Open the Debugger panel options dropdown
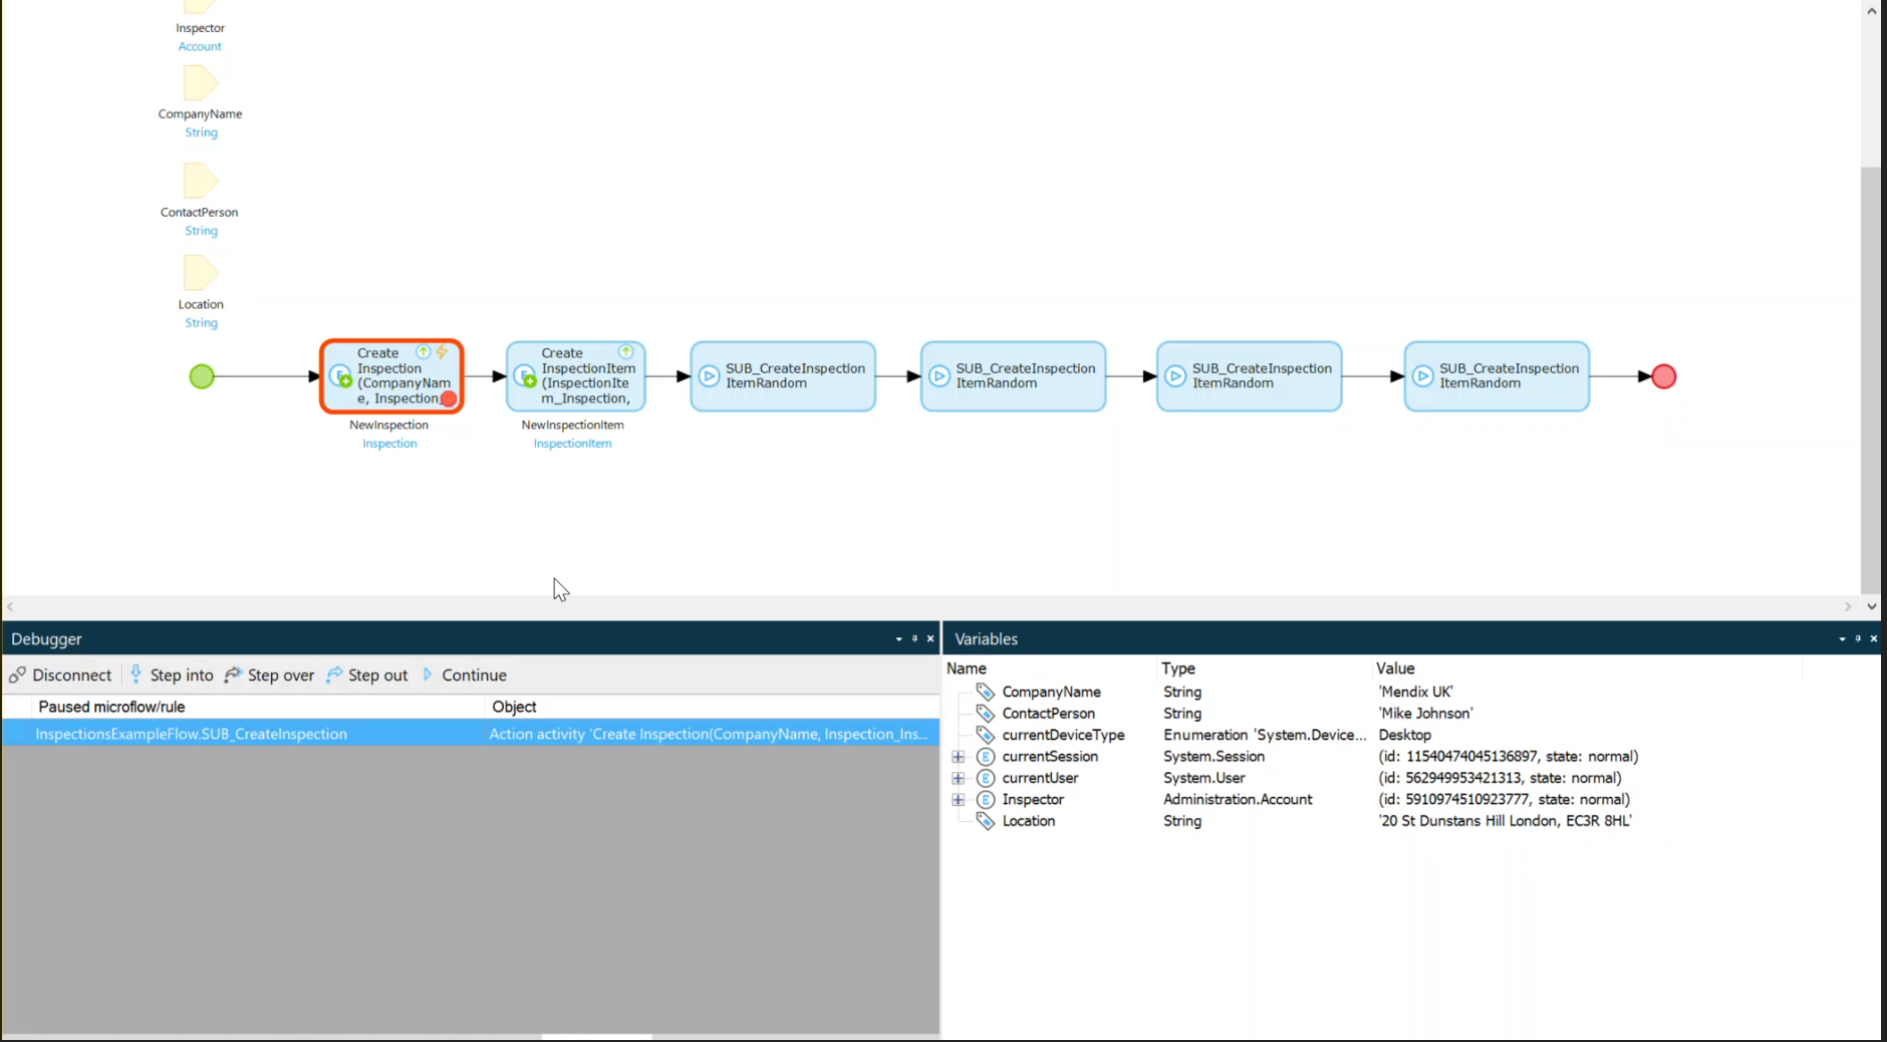The height and width of the screenshot is (1042, 1887). point(899,639)
